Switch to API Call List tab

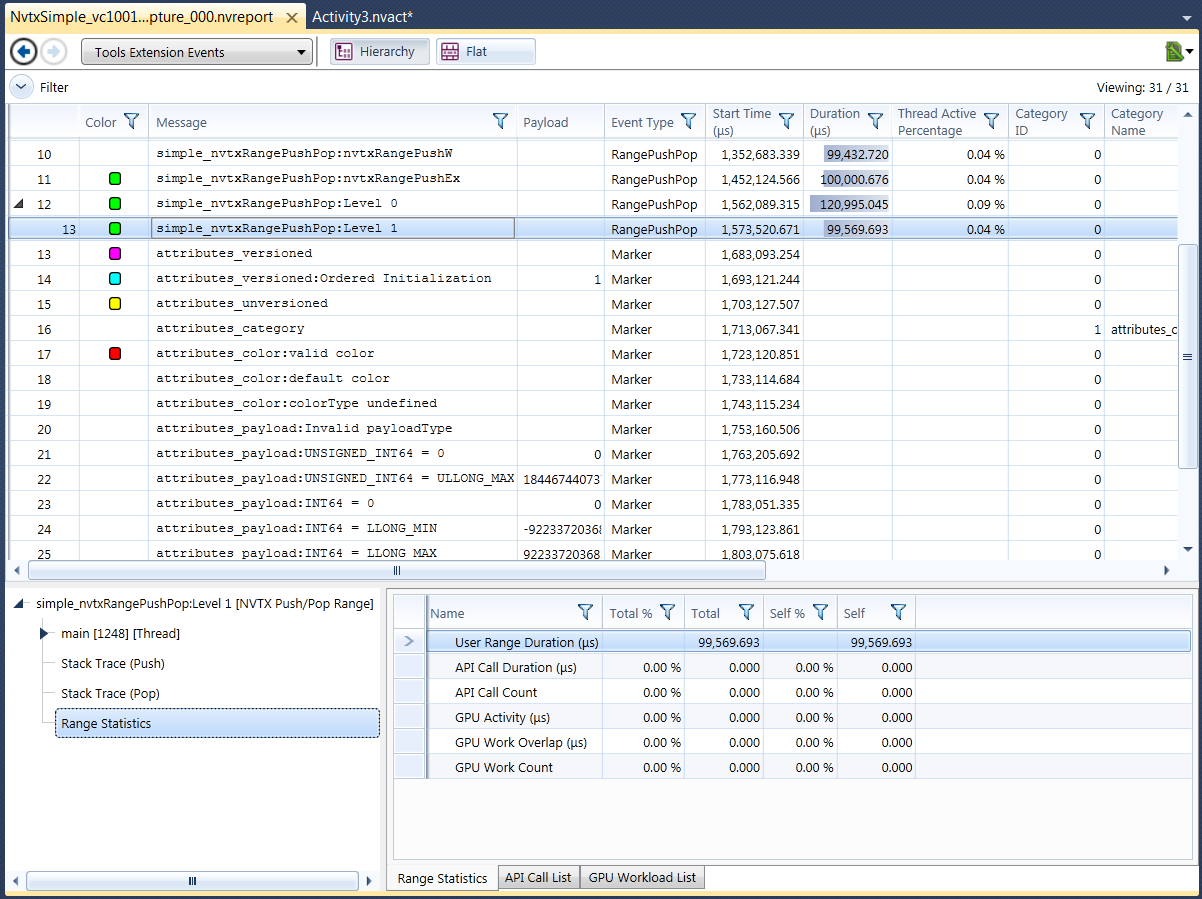tap(538, 877)
